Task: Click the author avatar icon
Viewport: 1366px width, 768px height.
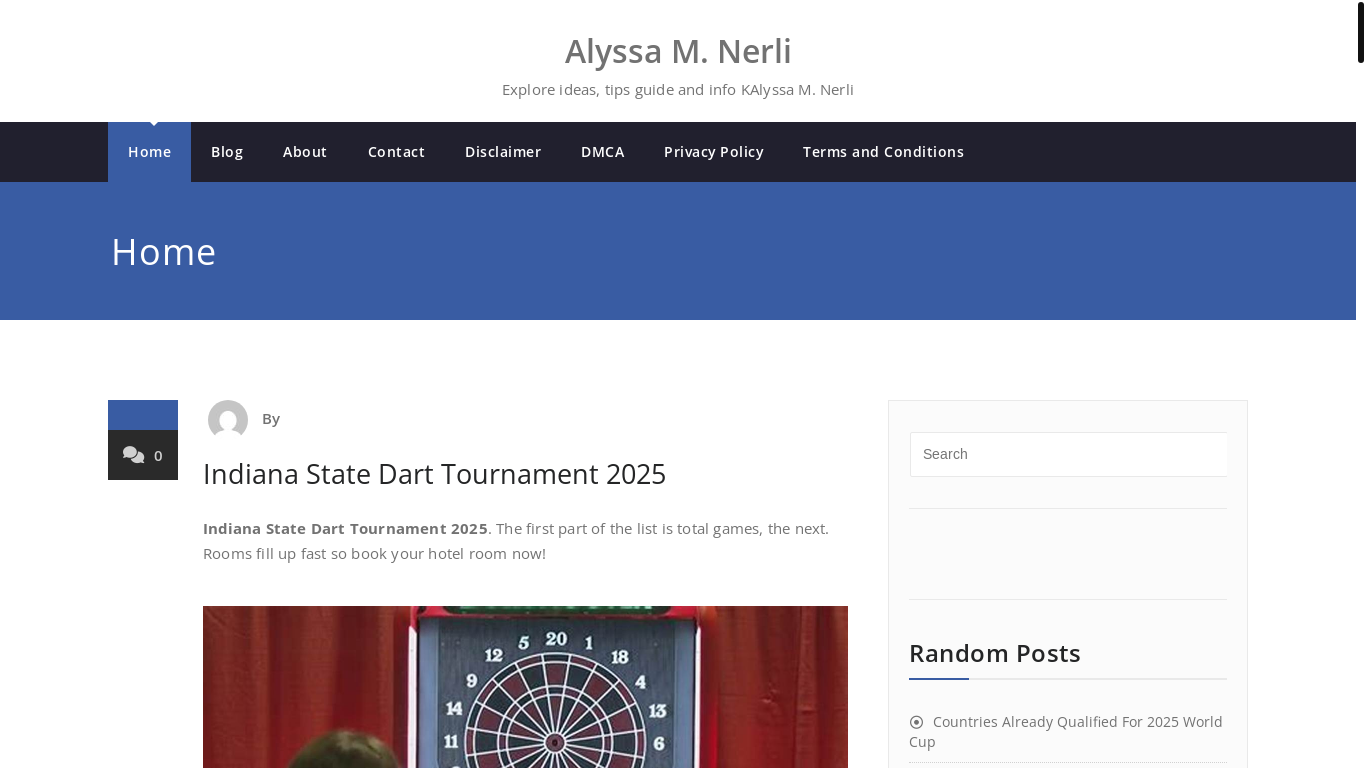Action: point(228,420)
